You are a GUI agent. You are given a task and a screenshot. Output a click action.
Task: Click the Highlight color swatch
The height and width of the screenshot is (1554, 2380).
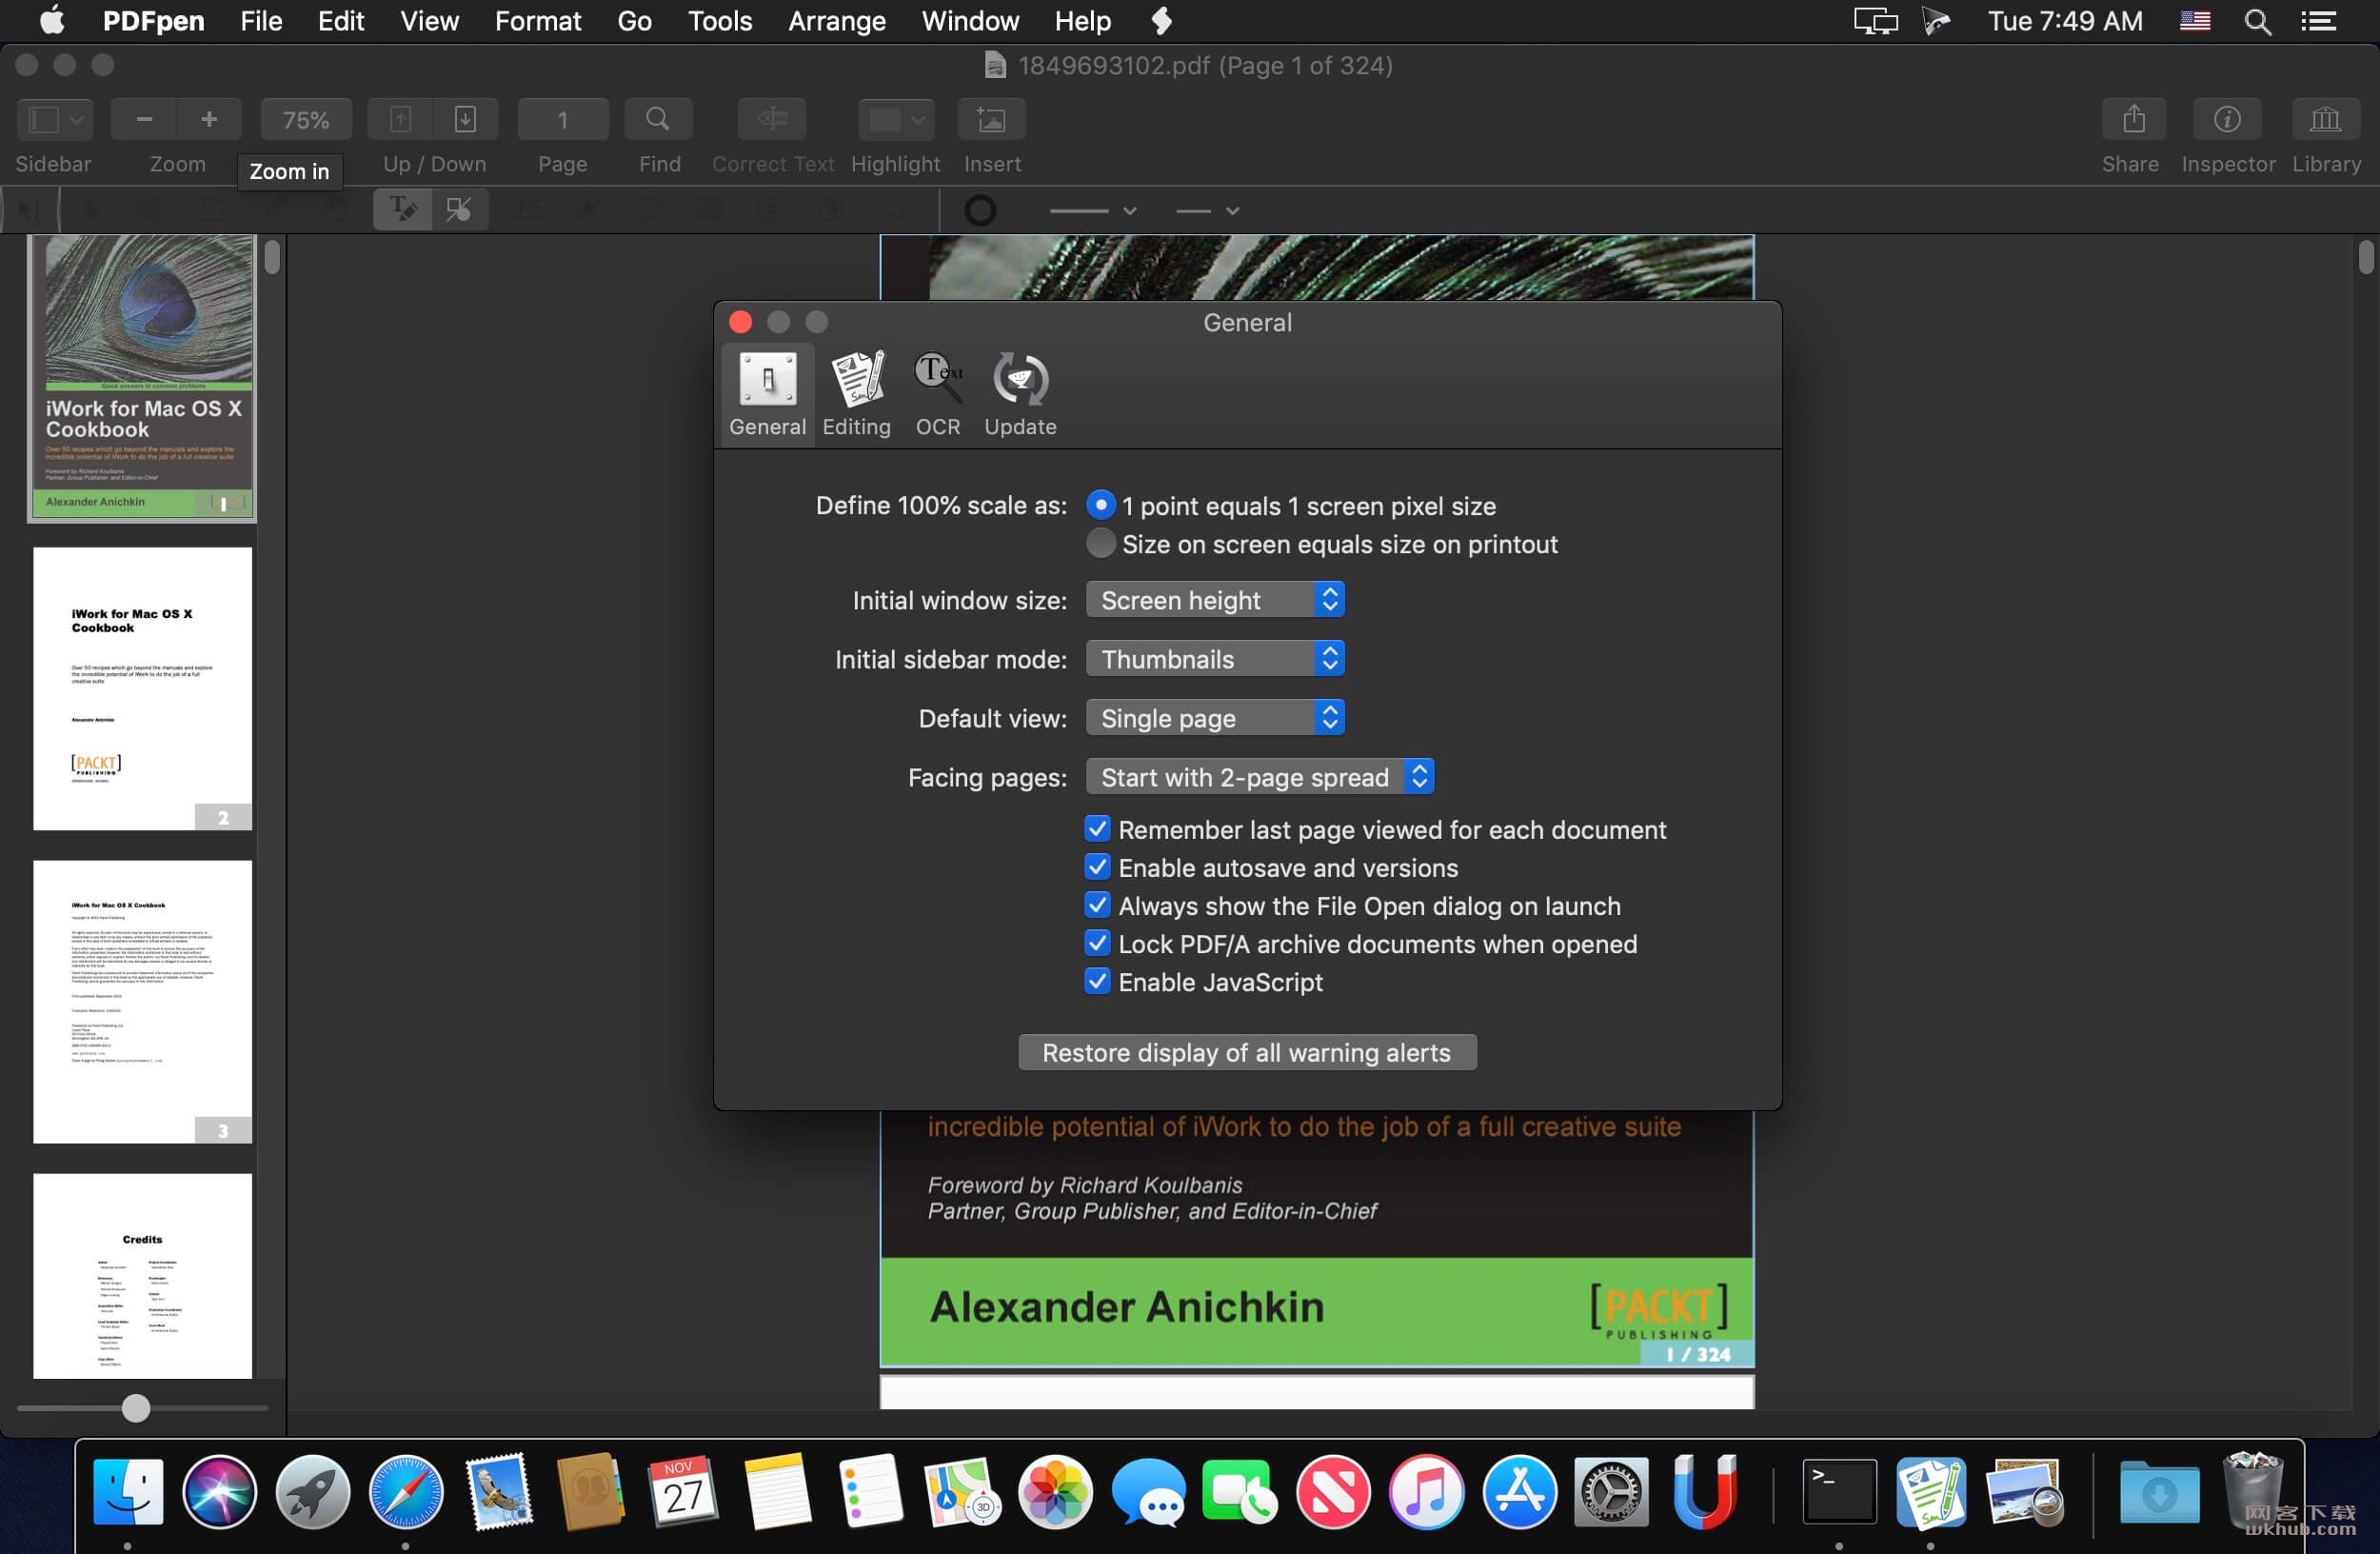(x=884, y=120)
